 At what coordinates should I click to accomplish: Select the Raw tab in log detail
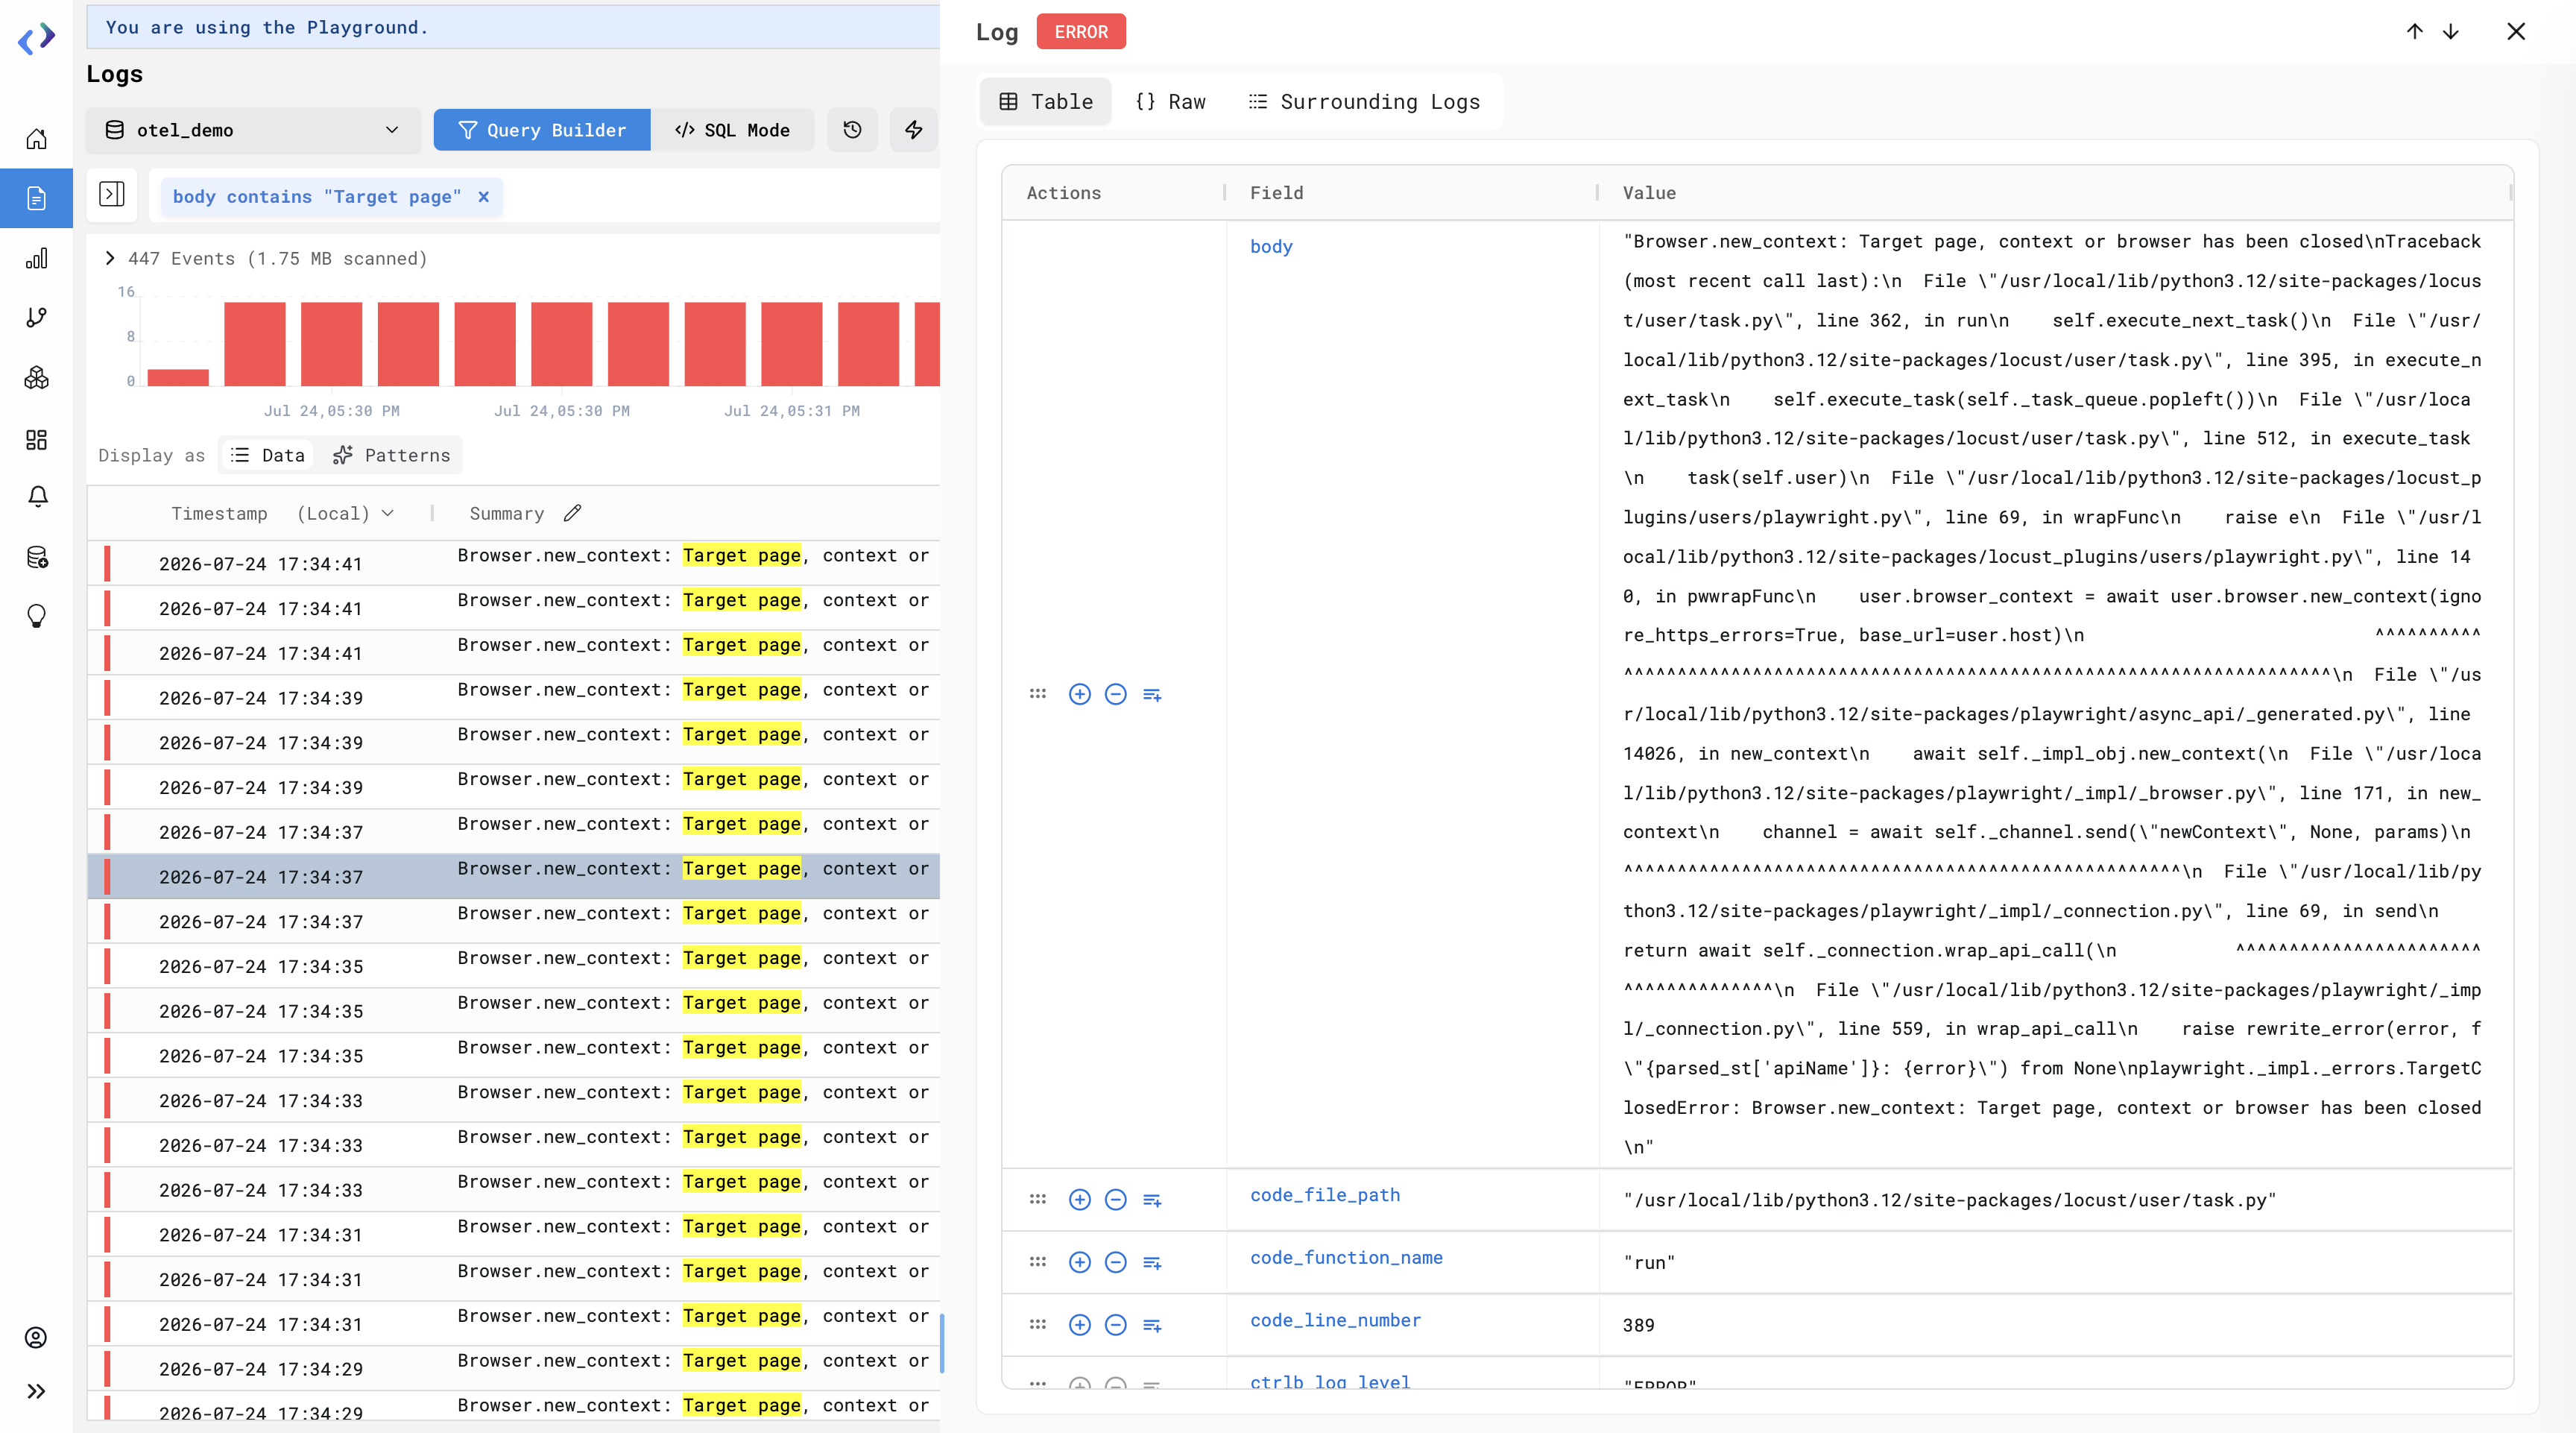coord(1171,101)
